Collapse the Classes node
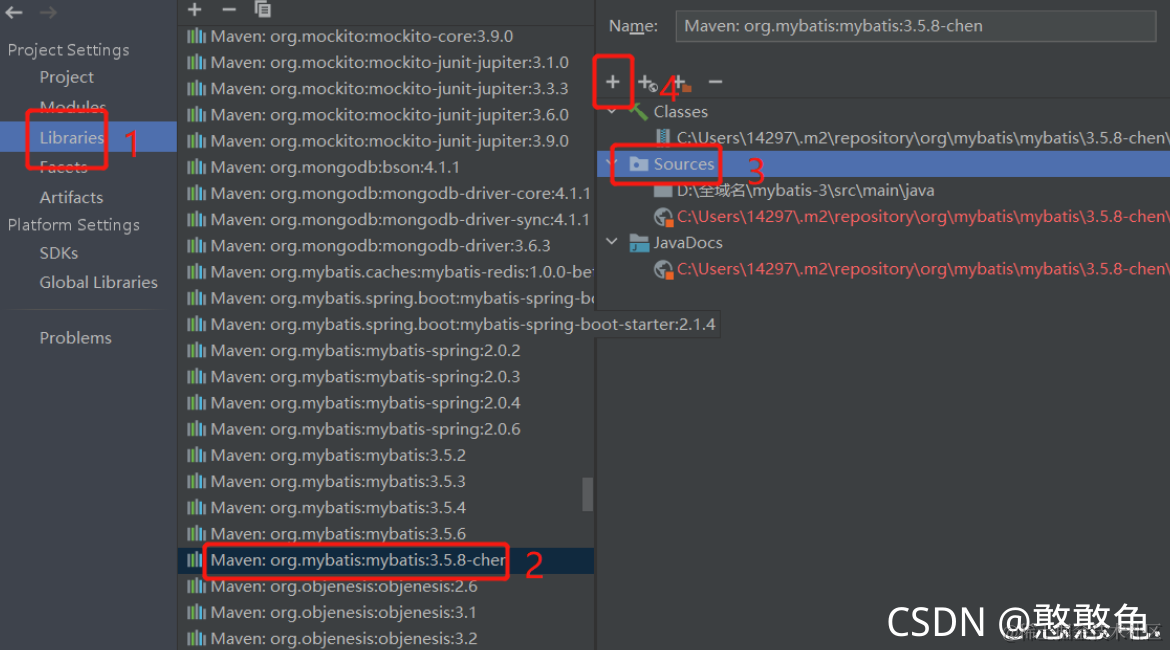Image resolution: width=1170 pixels, height=650 pixels. 612,111
